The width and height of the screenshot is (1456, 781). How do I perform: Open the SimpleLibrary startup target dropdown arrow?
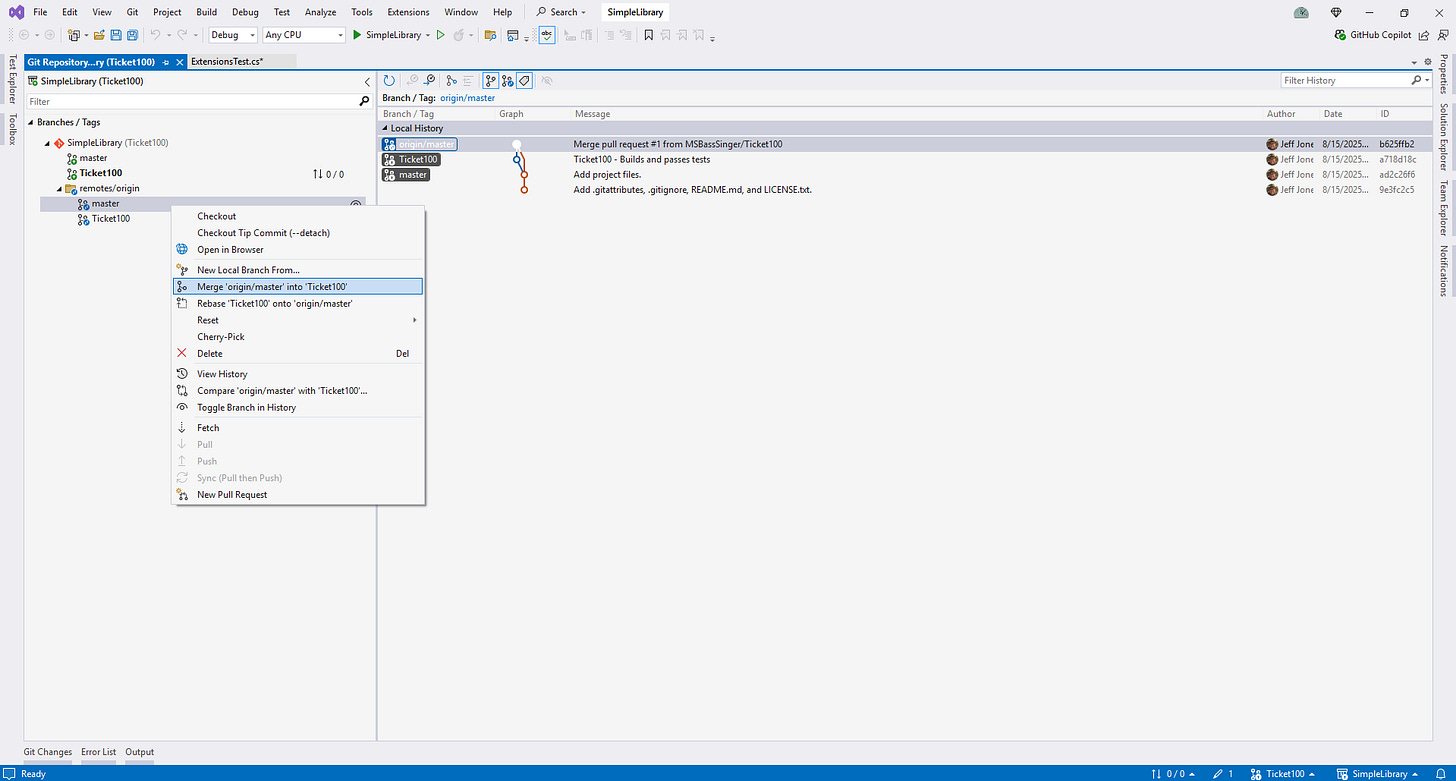click(428, 35)
